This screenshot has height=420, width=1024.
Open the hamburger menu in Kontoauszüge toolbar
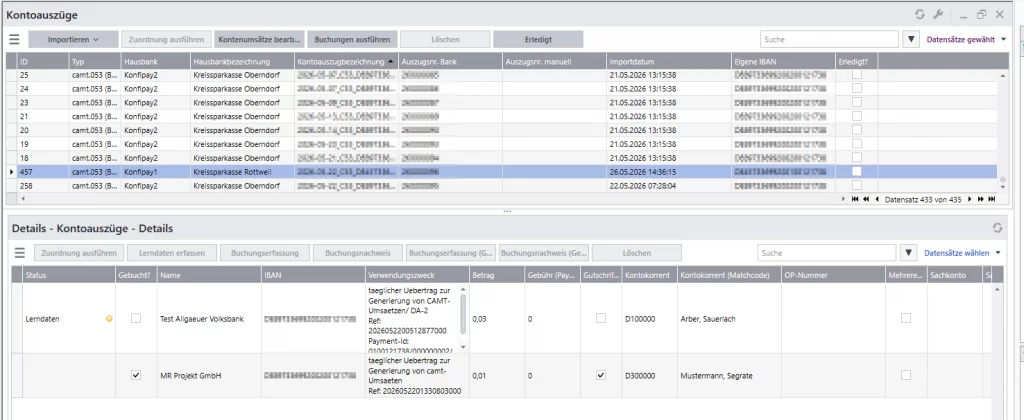point(14,40)
